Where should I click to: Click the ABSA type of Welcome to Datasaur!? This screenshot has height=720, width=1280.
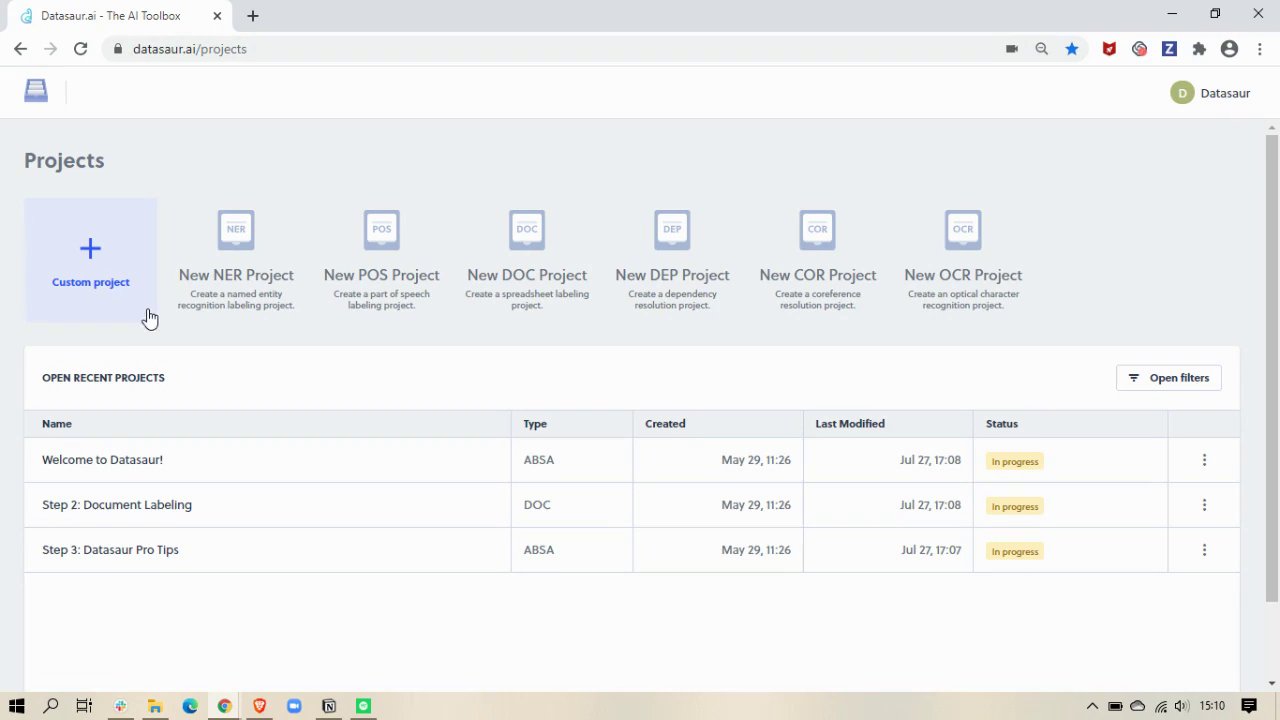point(538,460)
